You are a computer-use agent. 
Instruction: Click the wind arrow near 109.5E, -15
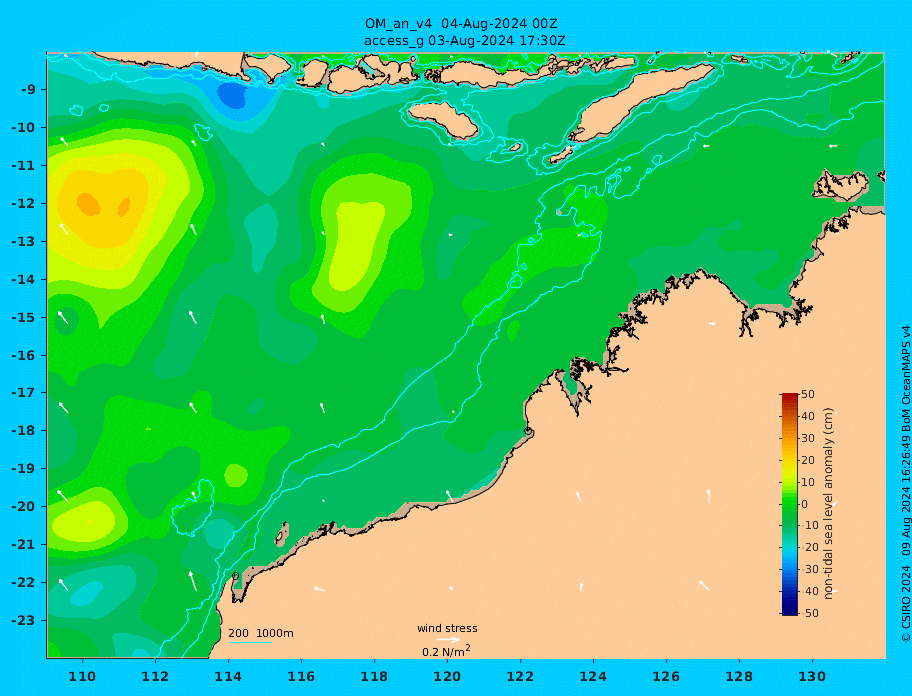[63, 317]
